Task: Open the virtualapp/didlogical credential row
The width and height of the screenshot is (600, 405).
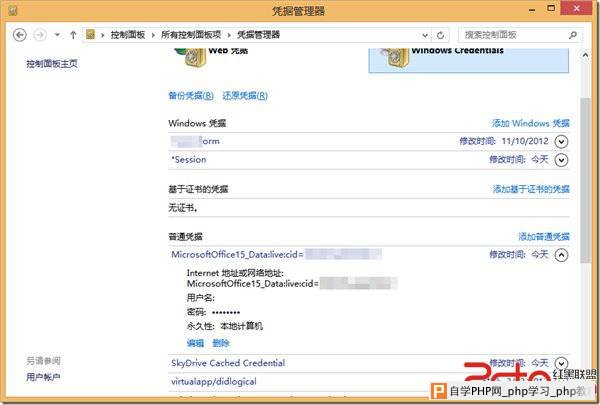Action: 369,382
